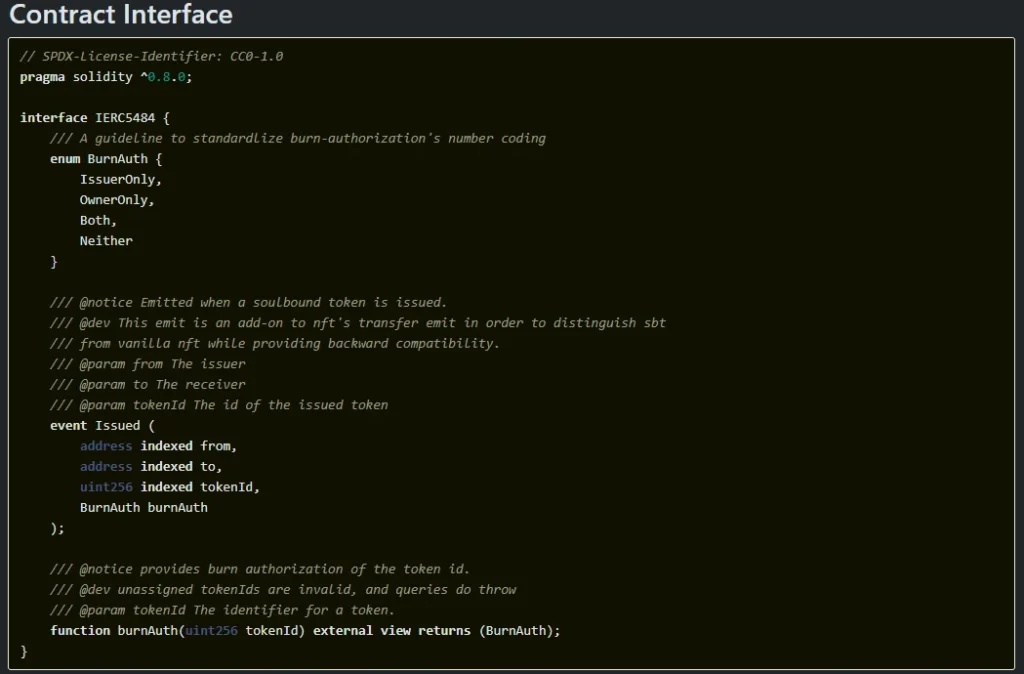Click the "Contract Interface" heading
Viewport: 1024px width, 674px height.
121,14
